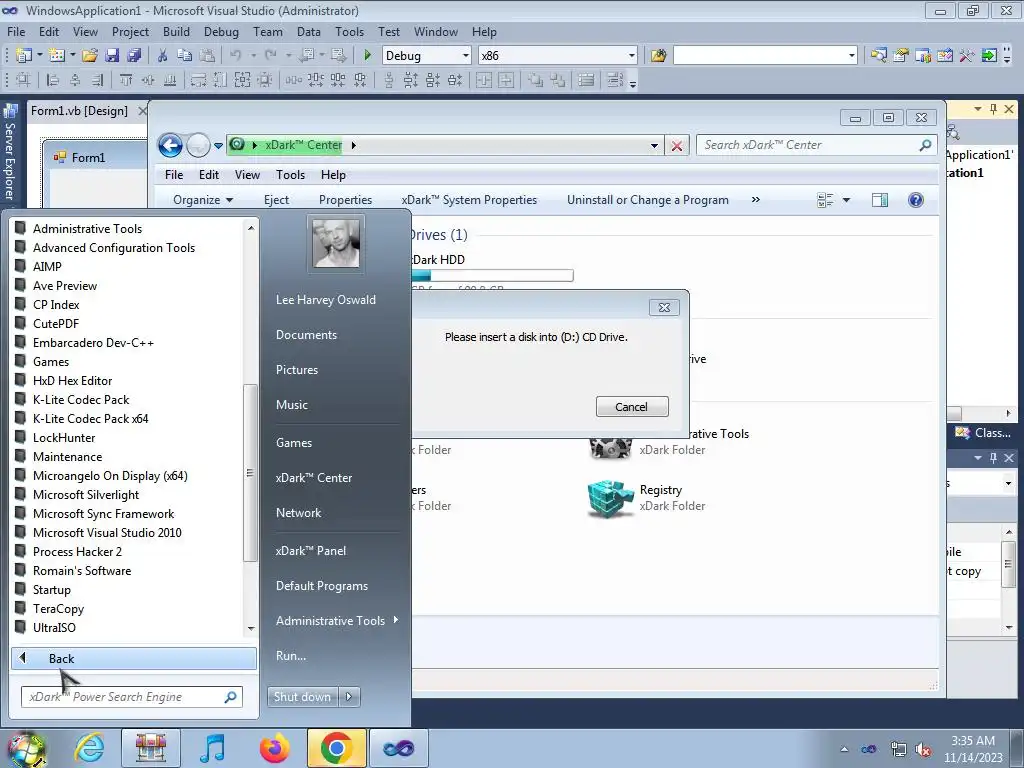Open Process Hacker 2 folder
Image resolution: width=1024 pixels, height=768 pixels.
(77, 552)
